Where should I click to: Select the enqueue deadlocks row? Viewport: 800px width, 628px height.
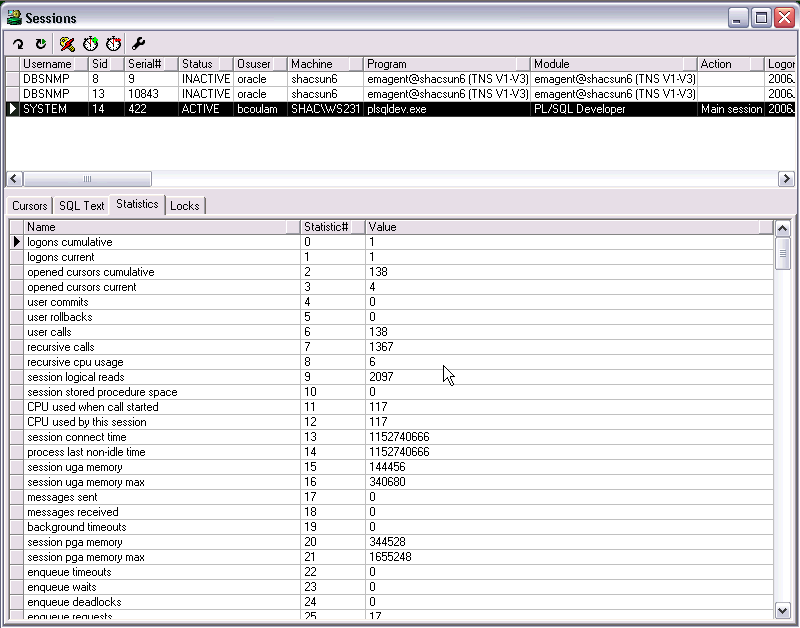391,602
